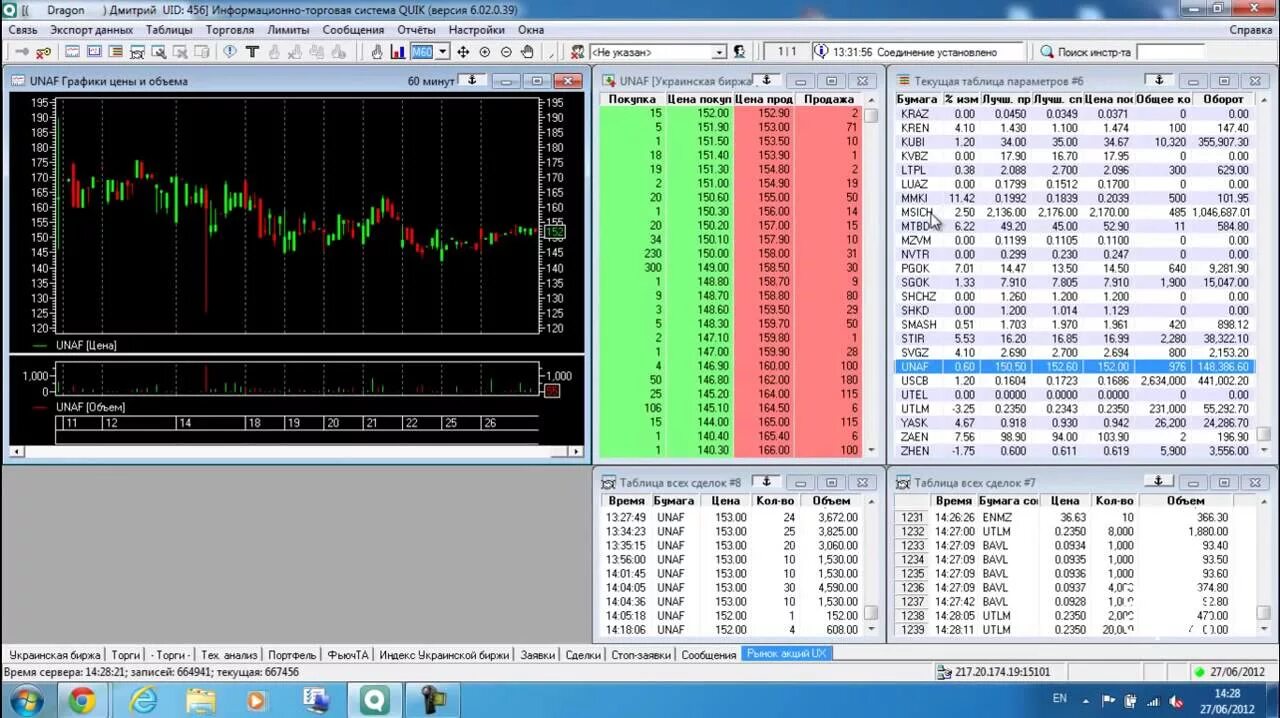Select the KRAZ row in parameters table
1280x718 pixels.
tap(1074, 114)
